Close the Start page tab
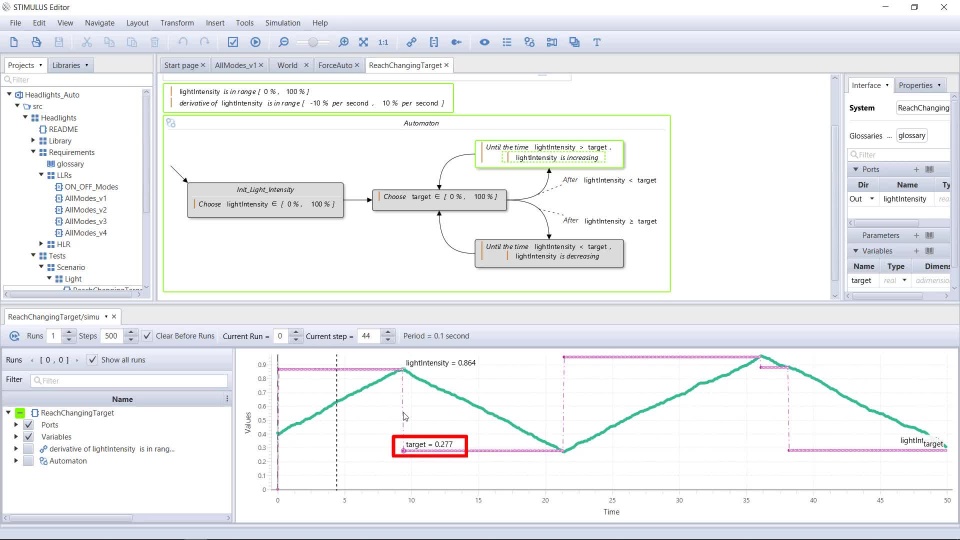This screenshot has width=960, height=540. pos(203,65)
